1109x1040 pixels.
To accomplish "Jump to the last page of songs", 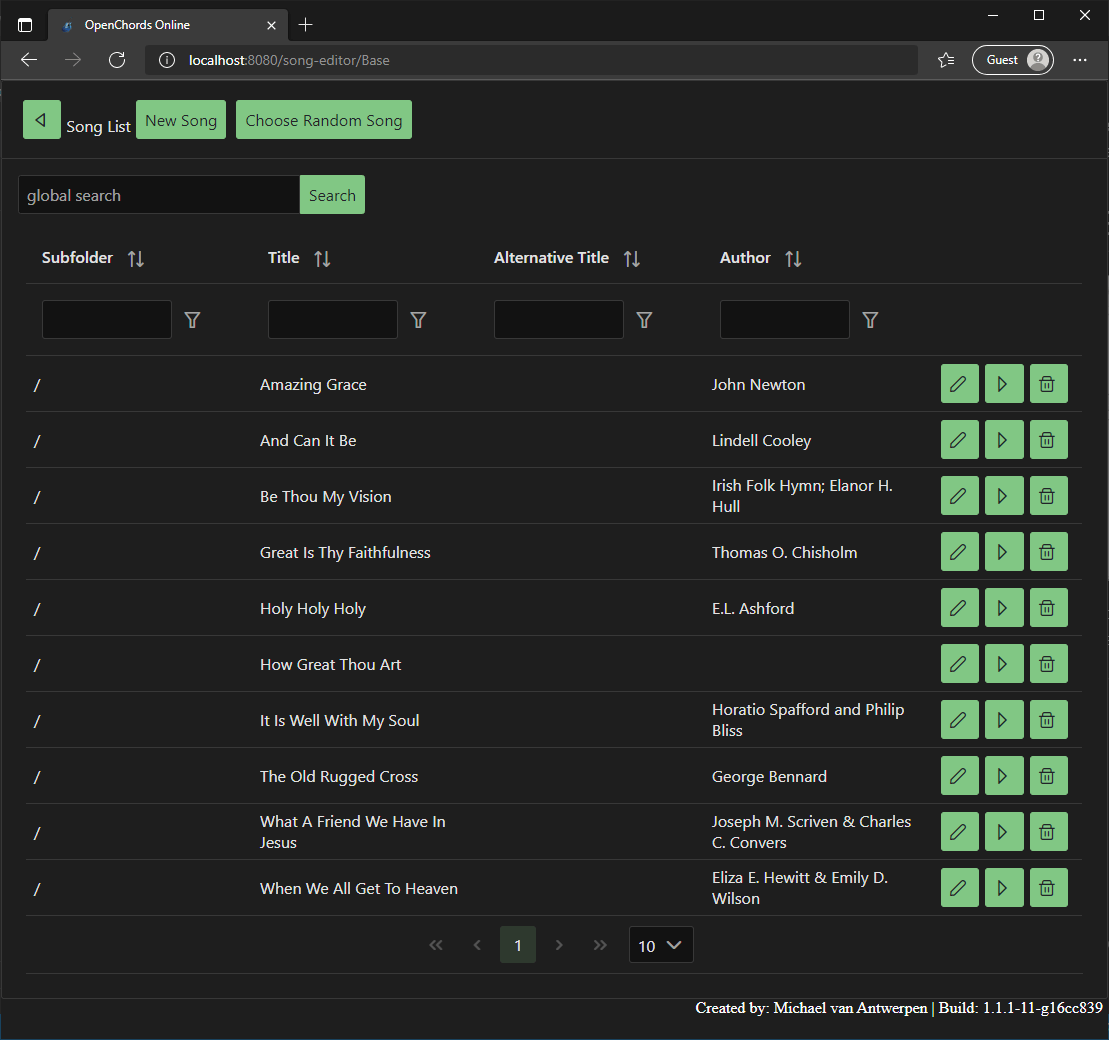I will [x=600, y=944].
